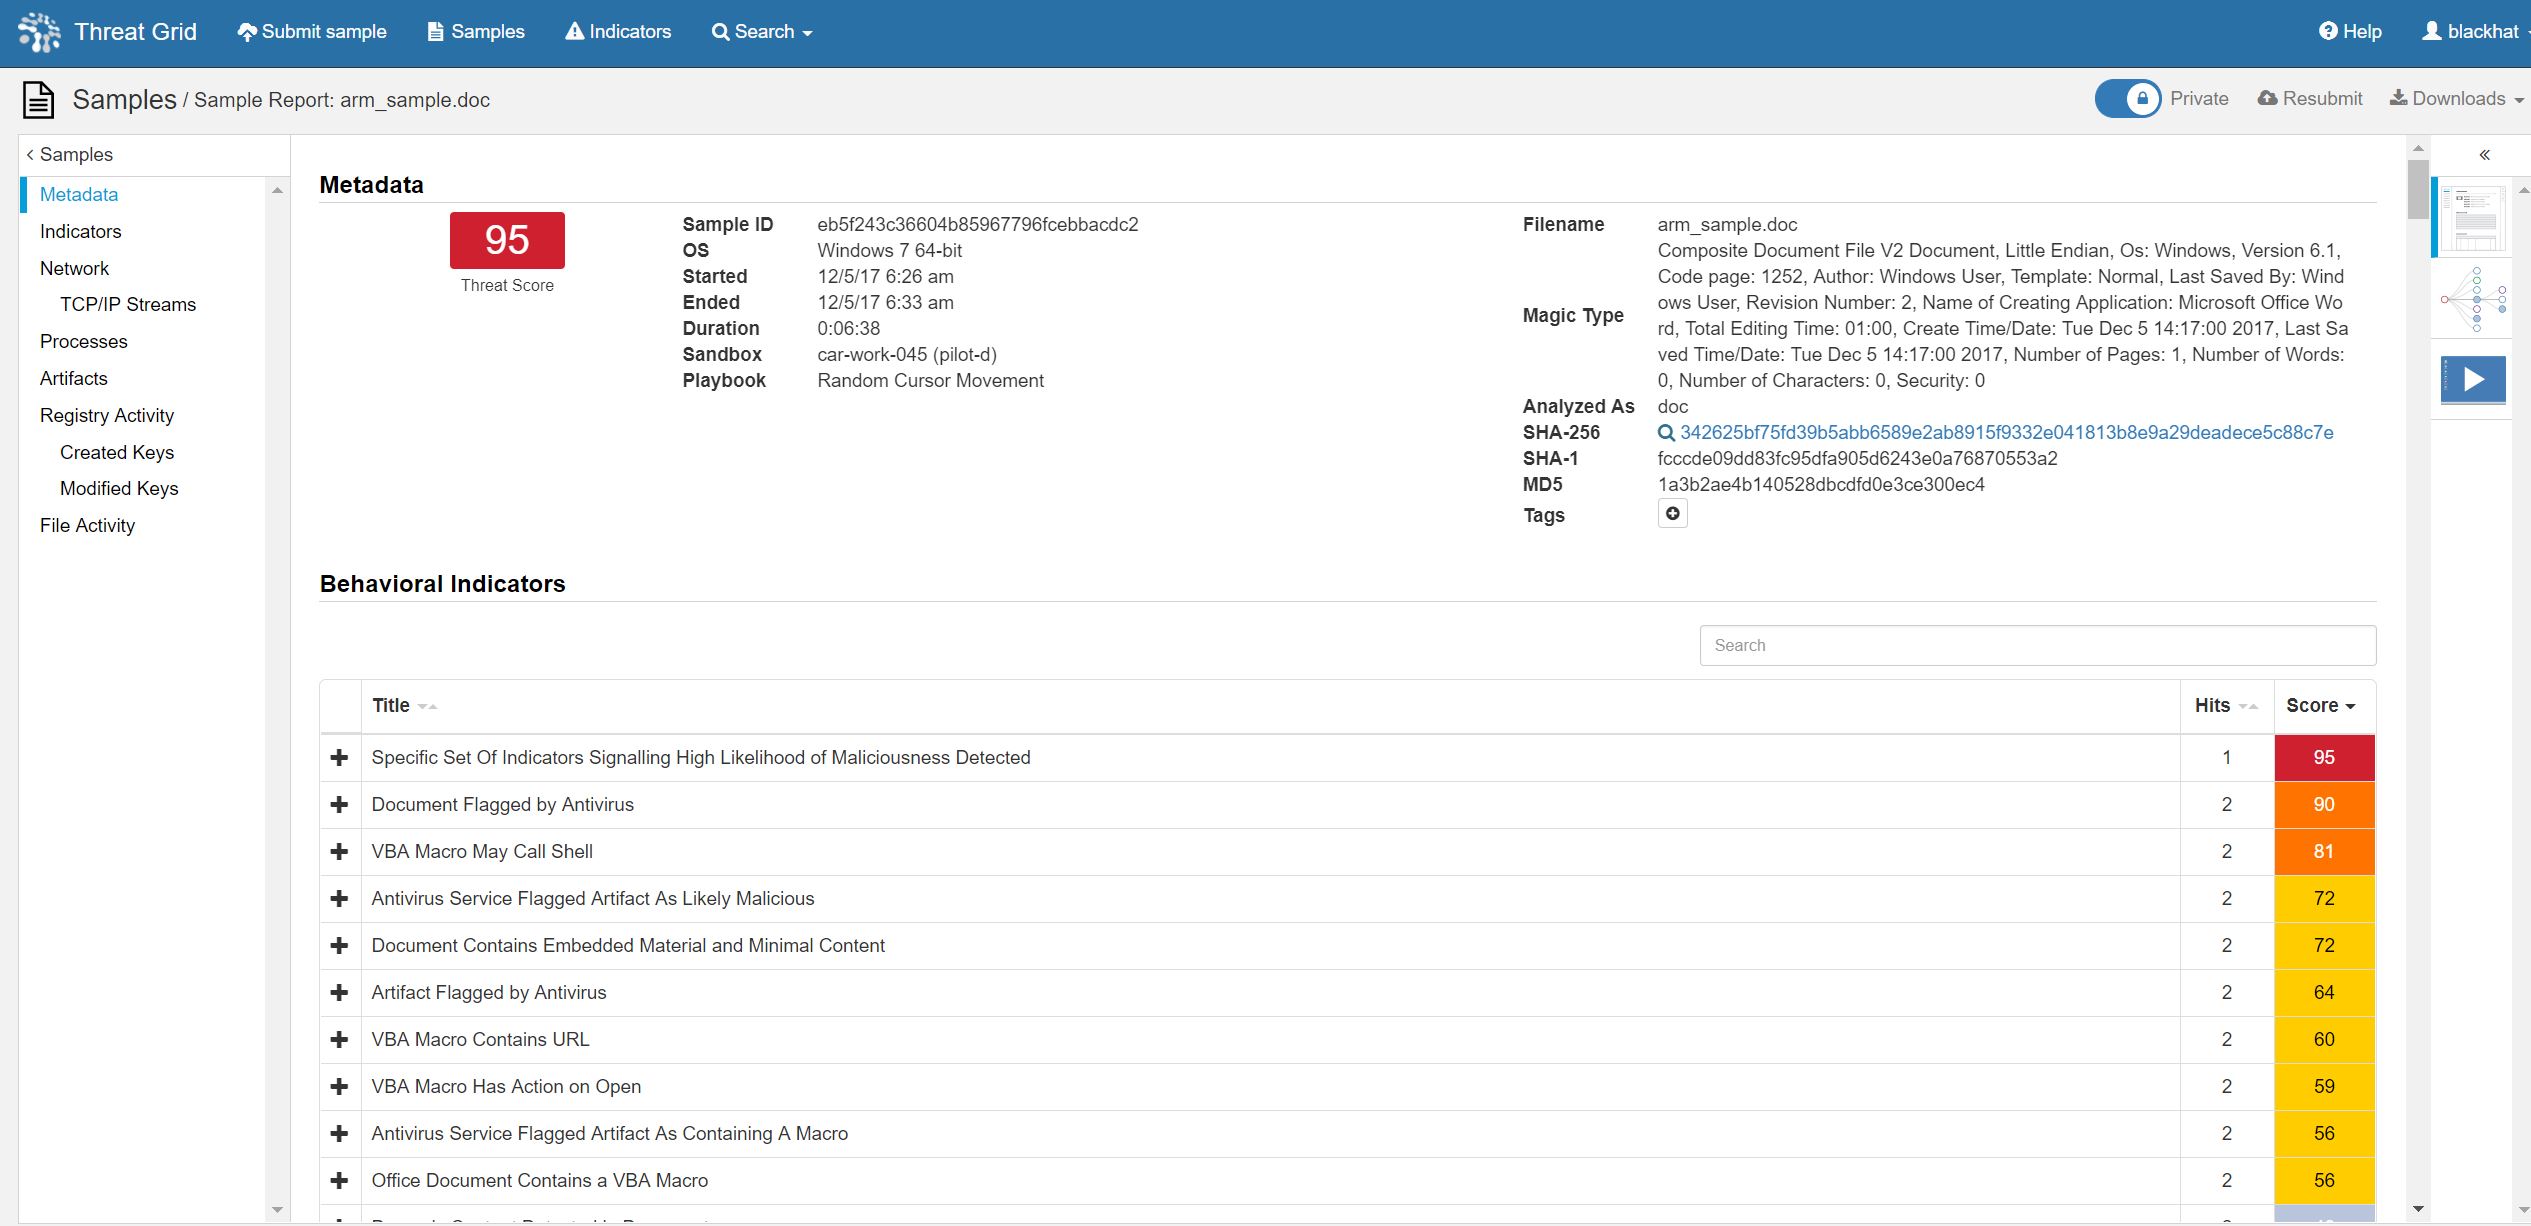The image size is (2531, 1226).
Task: Play the sample video thumbnail
Action: point(2472,380)
